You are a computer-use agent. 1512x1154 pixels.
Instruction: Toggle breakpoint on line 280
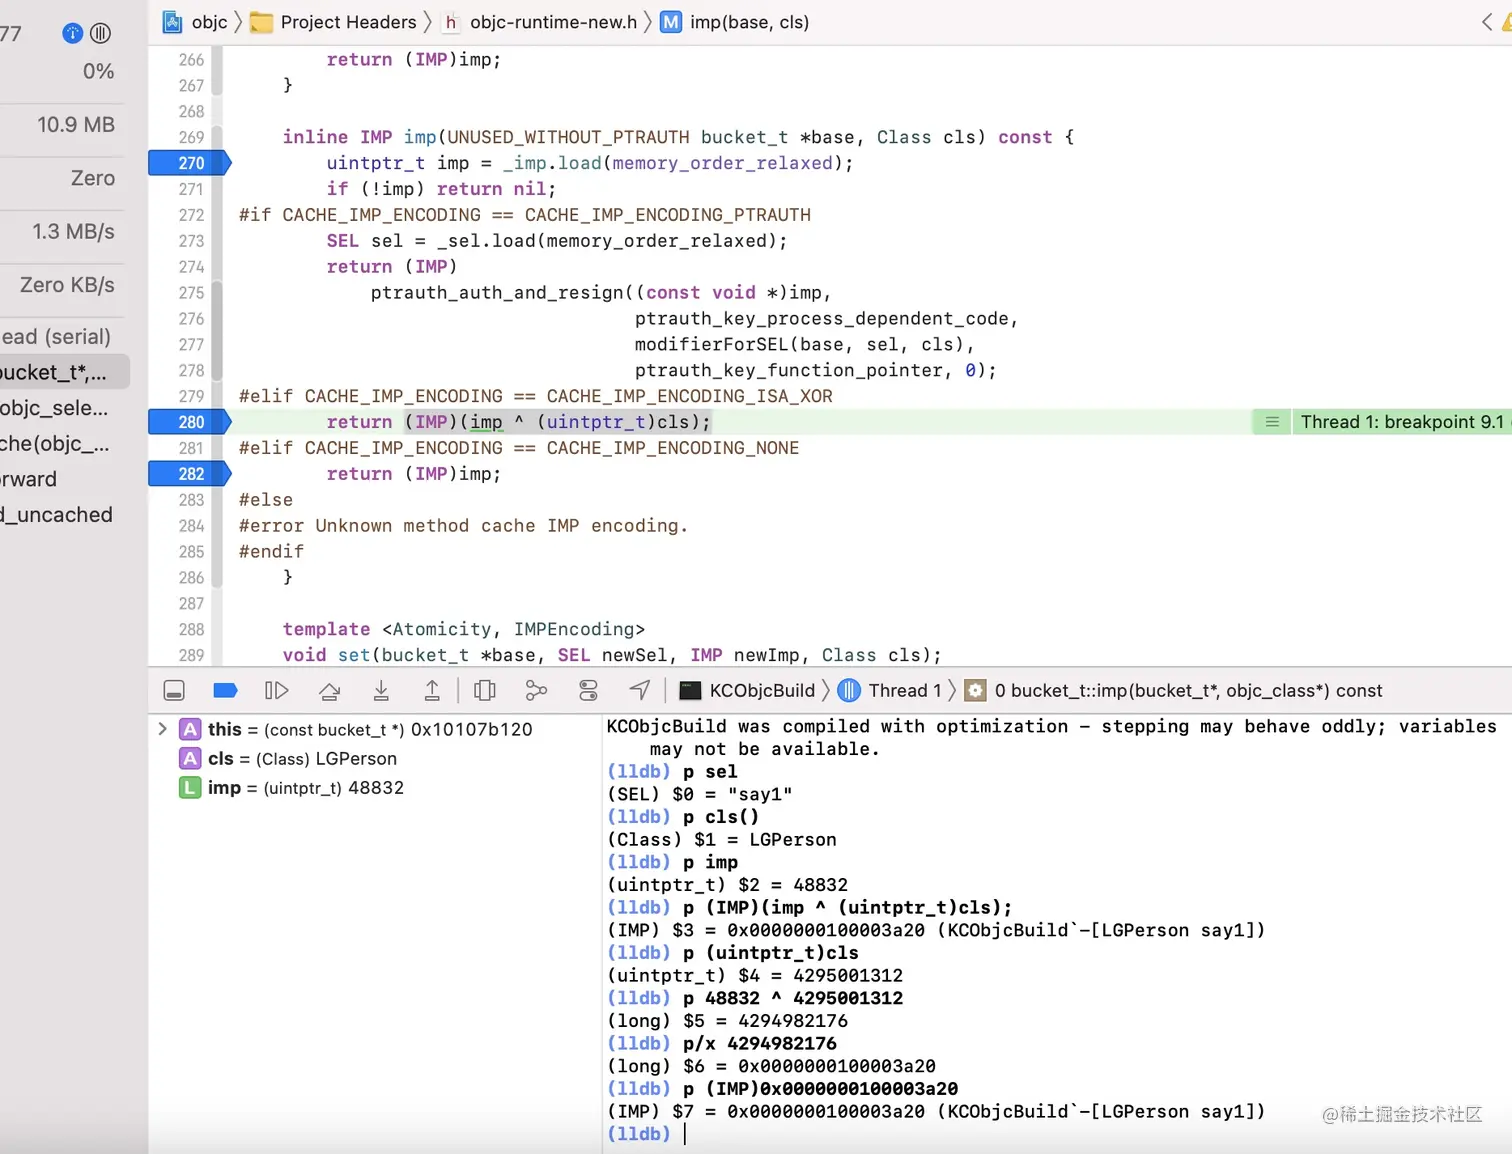(189, 422)
